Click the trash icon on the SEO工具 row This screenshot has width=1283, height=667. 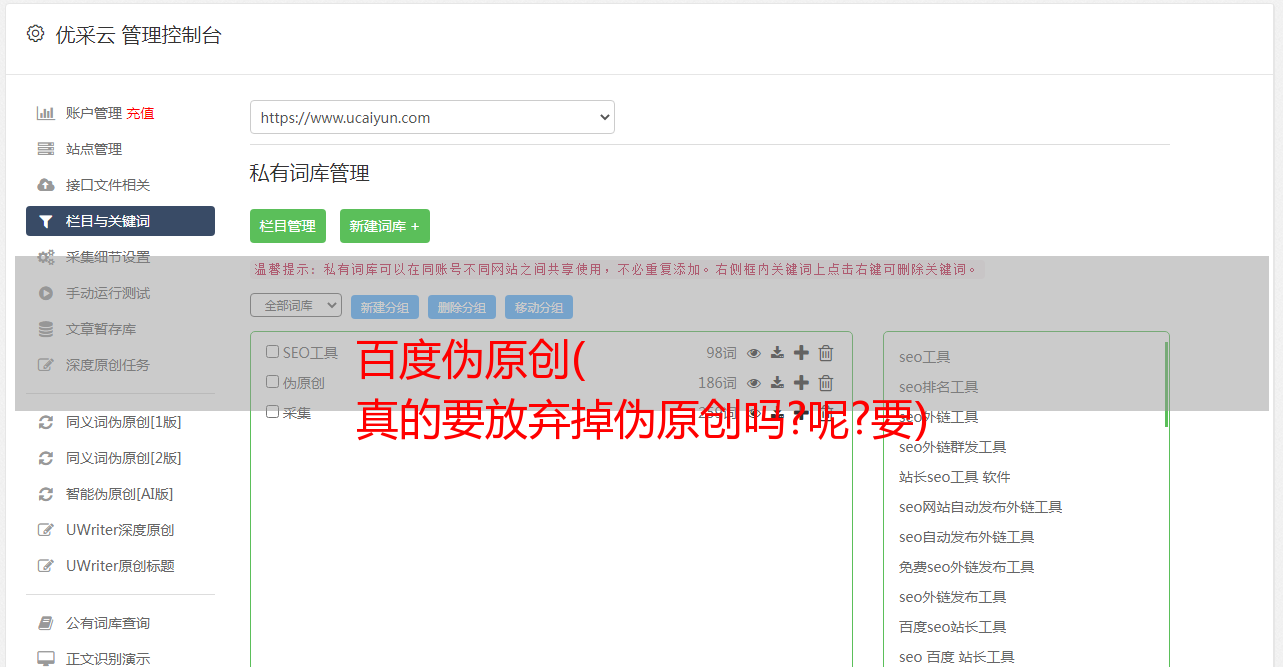(x=826, y=353)
